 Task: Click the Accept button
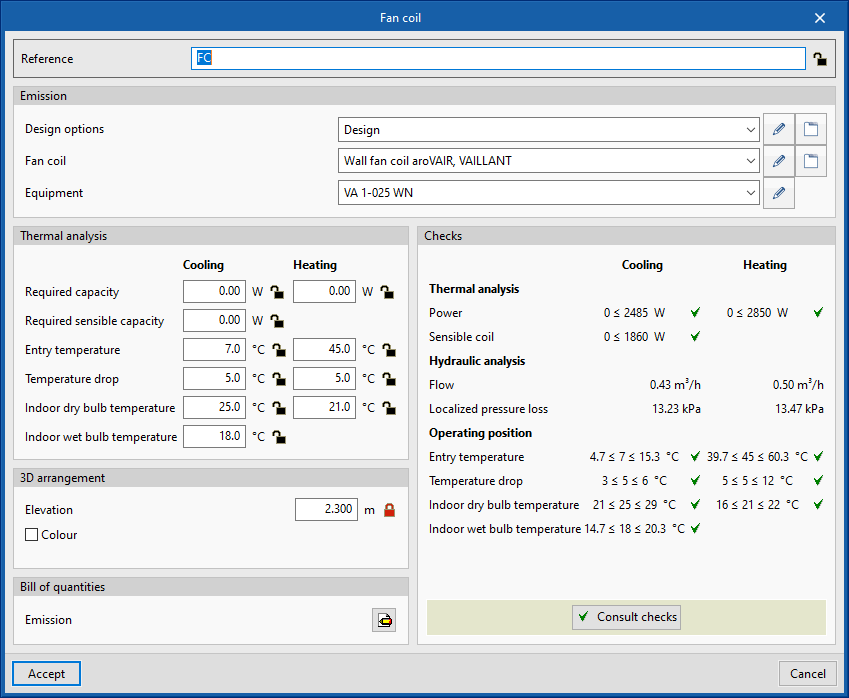point(46,674)
